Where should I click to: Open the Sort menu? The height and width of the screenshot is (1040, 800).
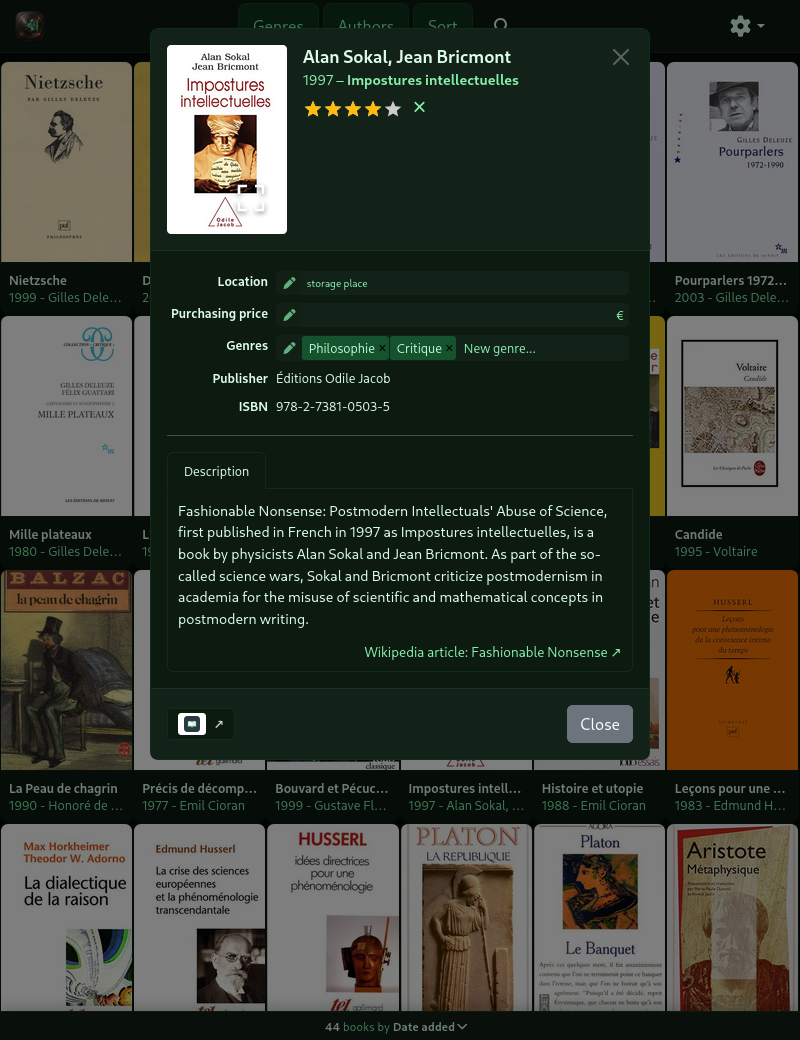[x=442, y=25]
